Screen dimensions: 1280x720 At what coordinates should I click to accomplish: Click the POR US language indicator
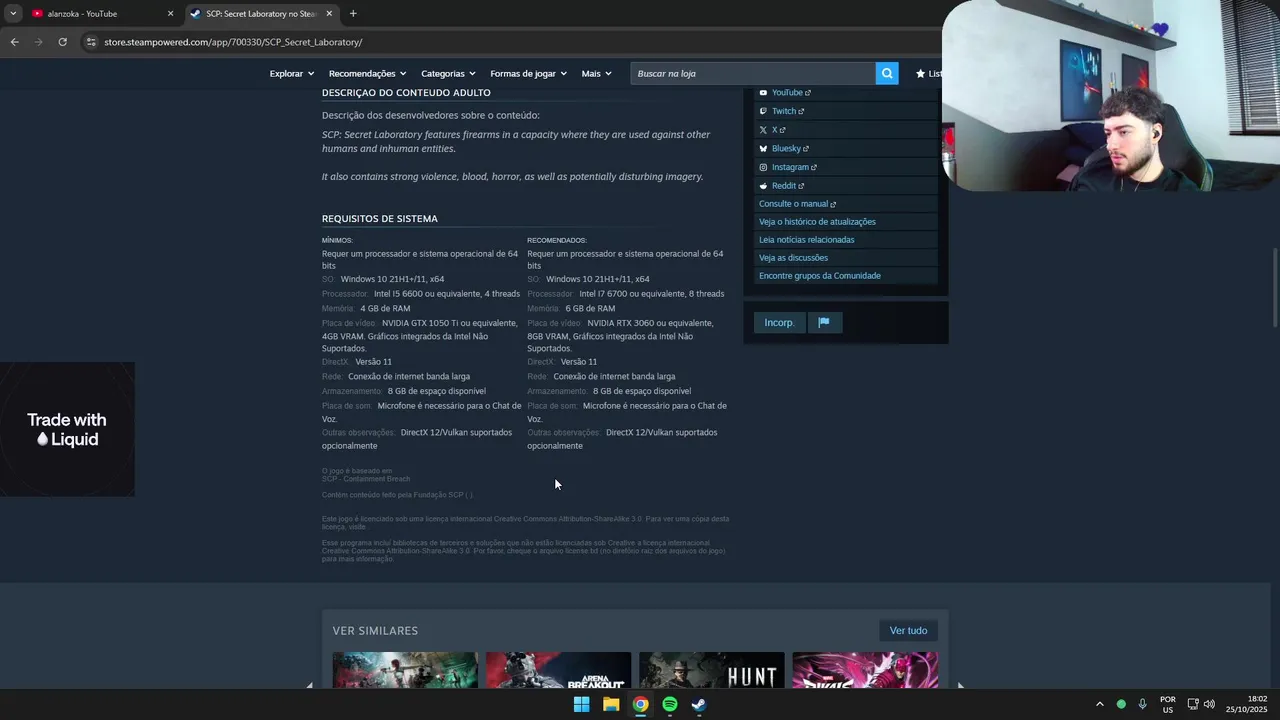point(1168,704)
